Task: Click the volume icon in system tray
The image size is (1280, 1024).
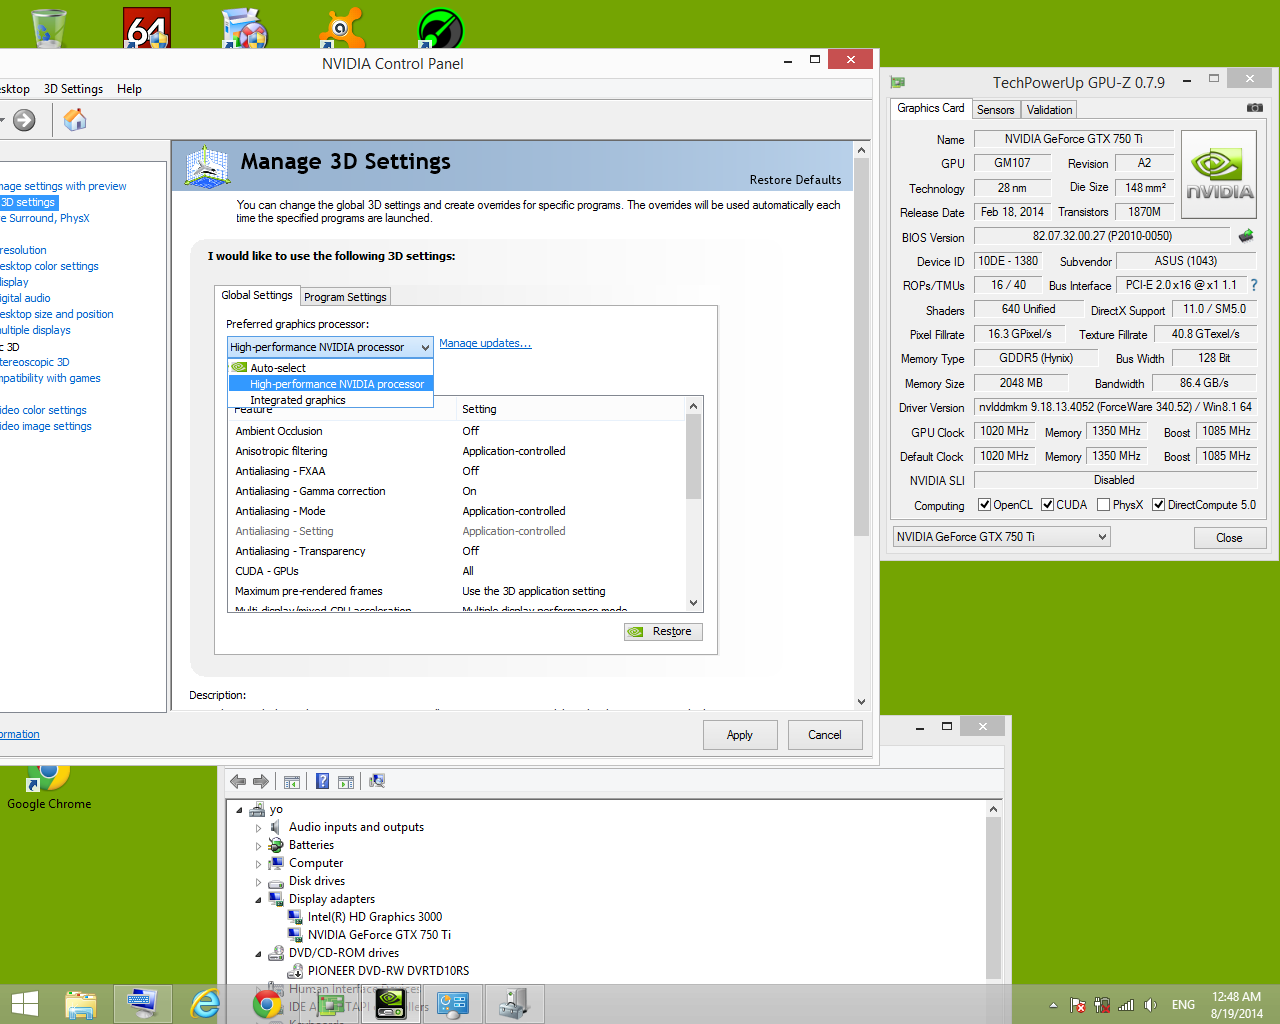Action: coord(1150,1005)
